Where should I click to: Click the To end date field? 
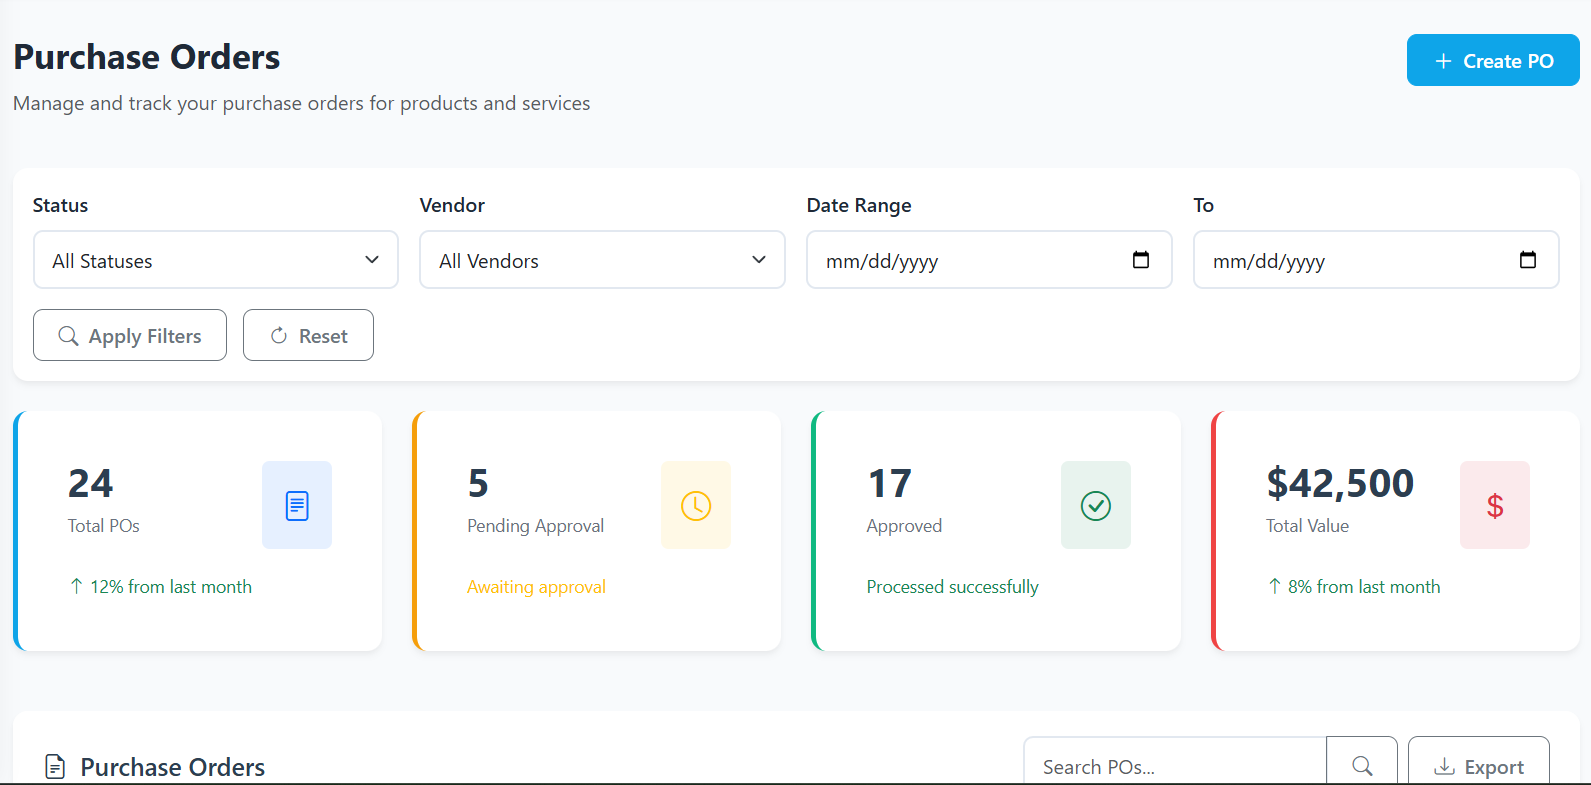pyautogui.click(x=1350, y=261)
